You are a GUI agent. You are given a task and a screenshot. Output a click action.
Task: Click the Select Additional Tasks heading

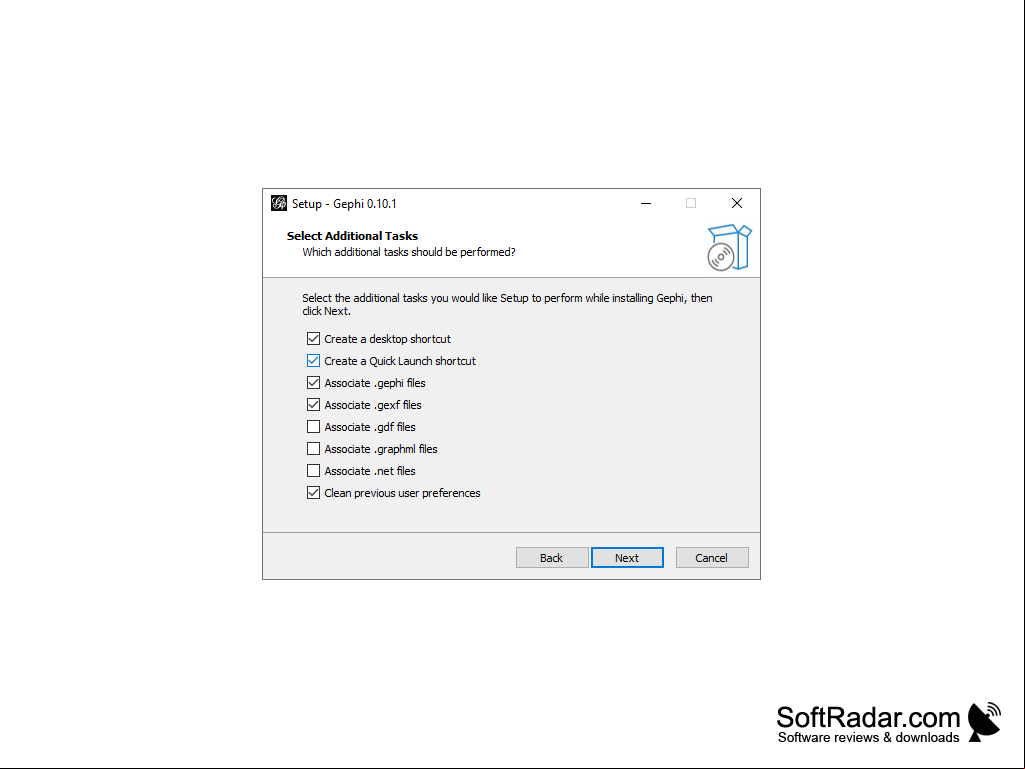tap(352, 236)
